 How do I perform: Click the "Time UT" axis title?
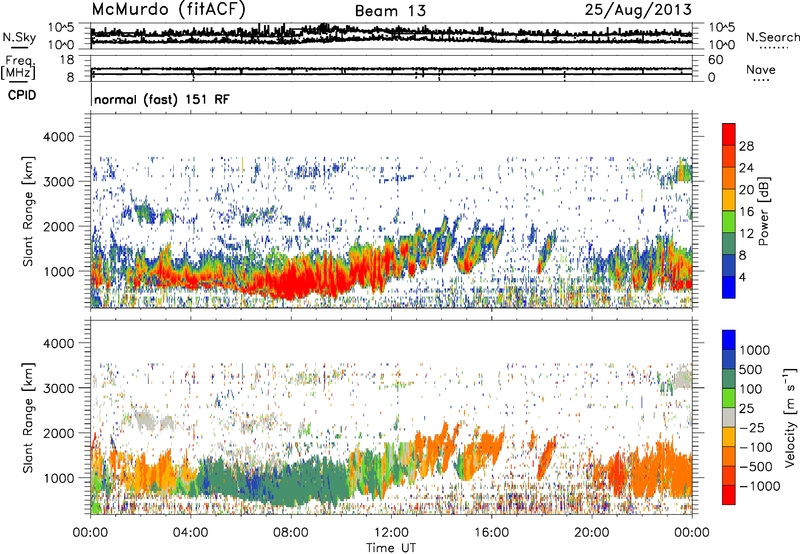(x=391, y=548)
